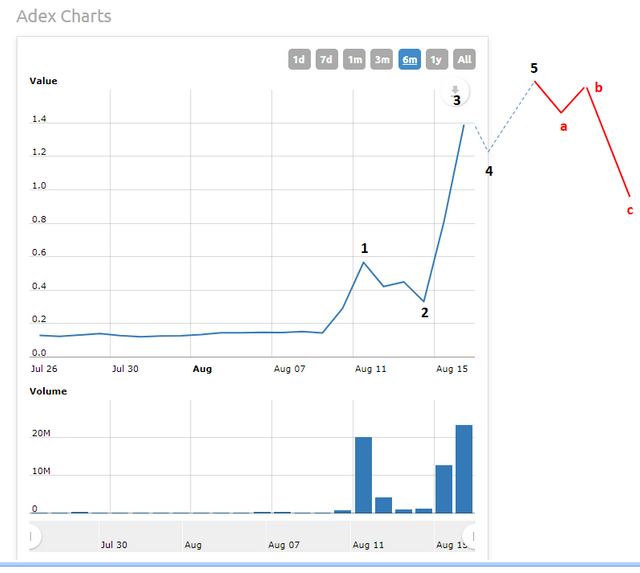Click the price peak labeled 1
Image resolution: width=640 pixels, height=573 pixels.
(364, 262)
